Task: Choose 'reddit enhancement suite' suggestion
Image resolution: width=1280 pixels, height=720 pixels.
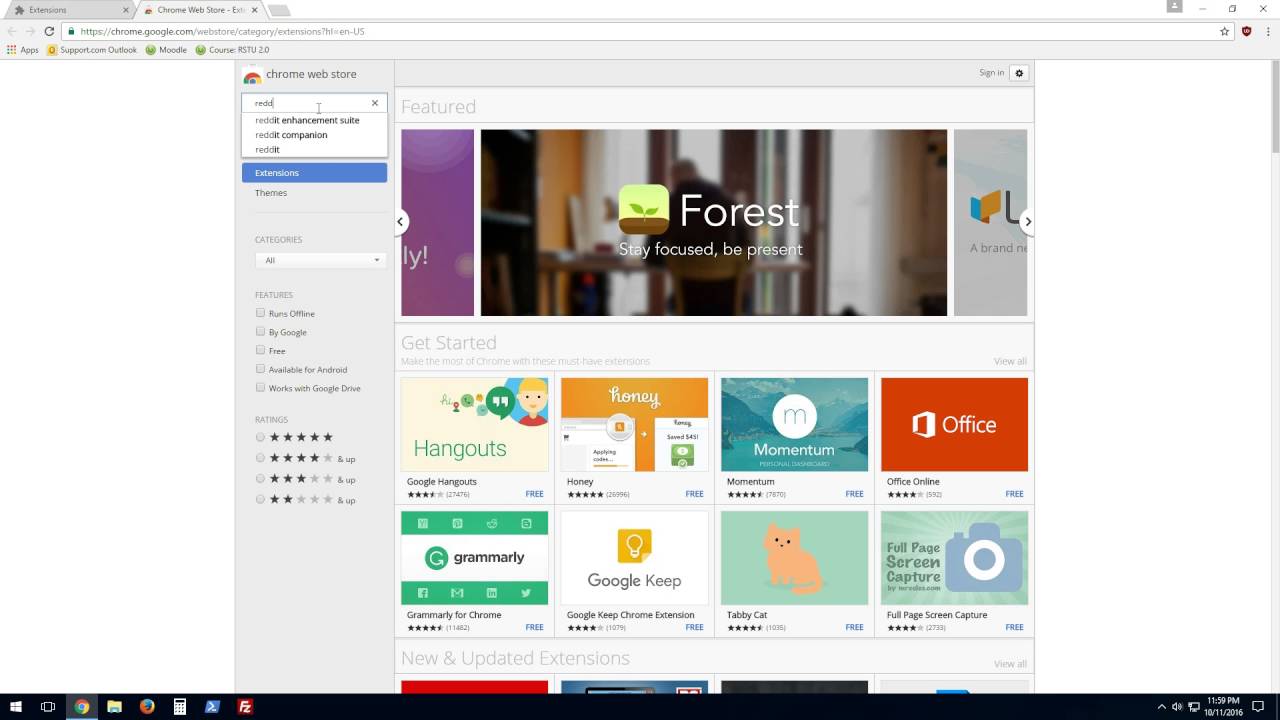Action: coord(307,120)
